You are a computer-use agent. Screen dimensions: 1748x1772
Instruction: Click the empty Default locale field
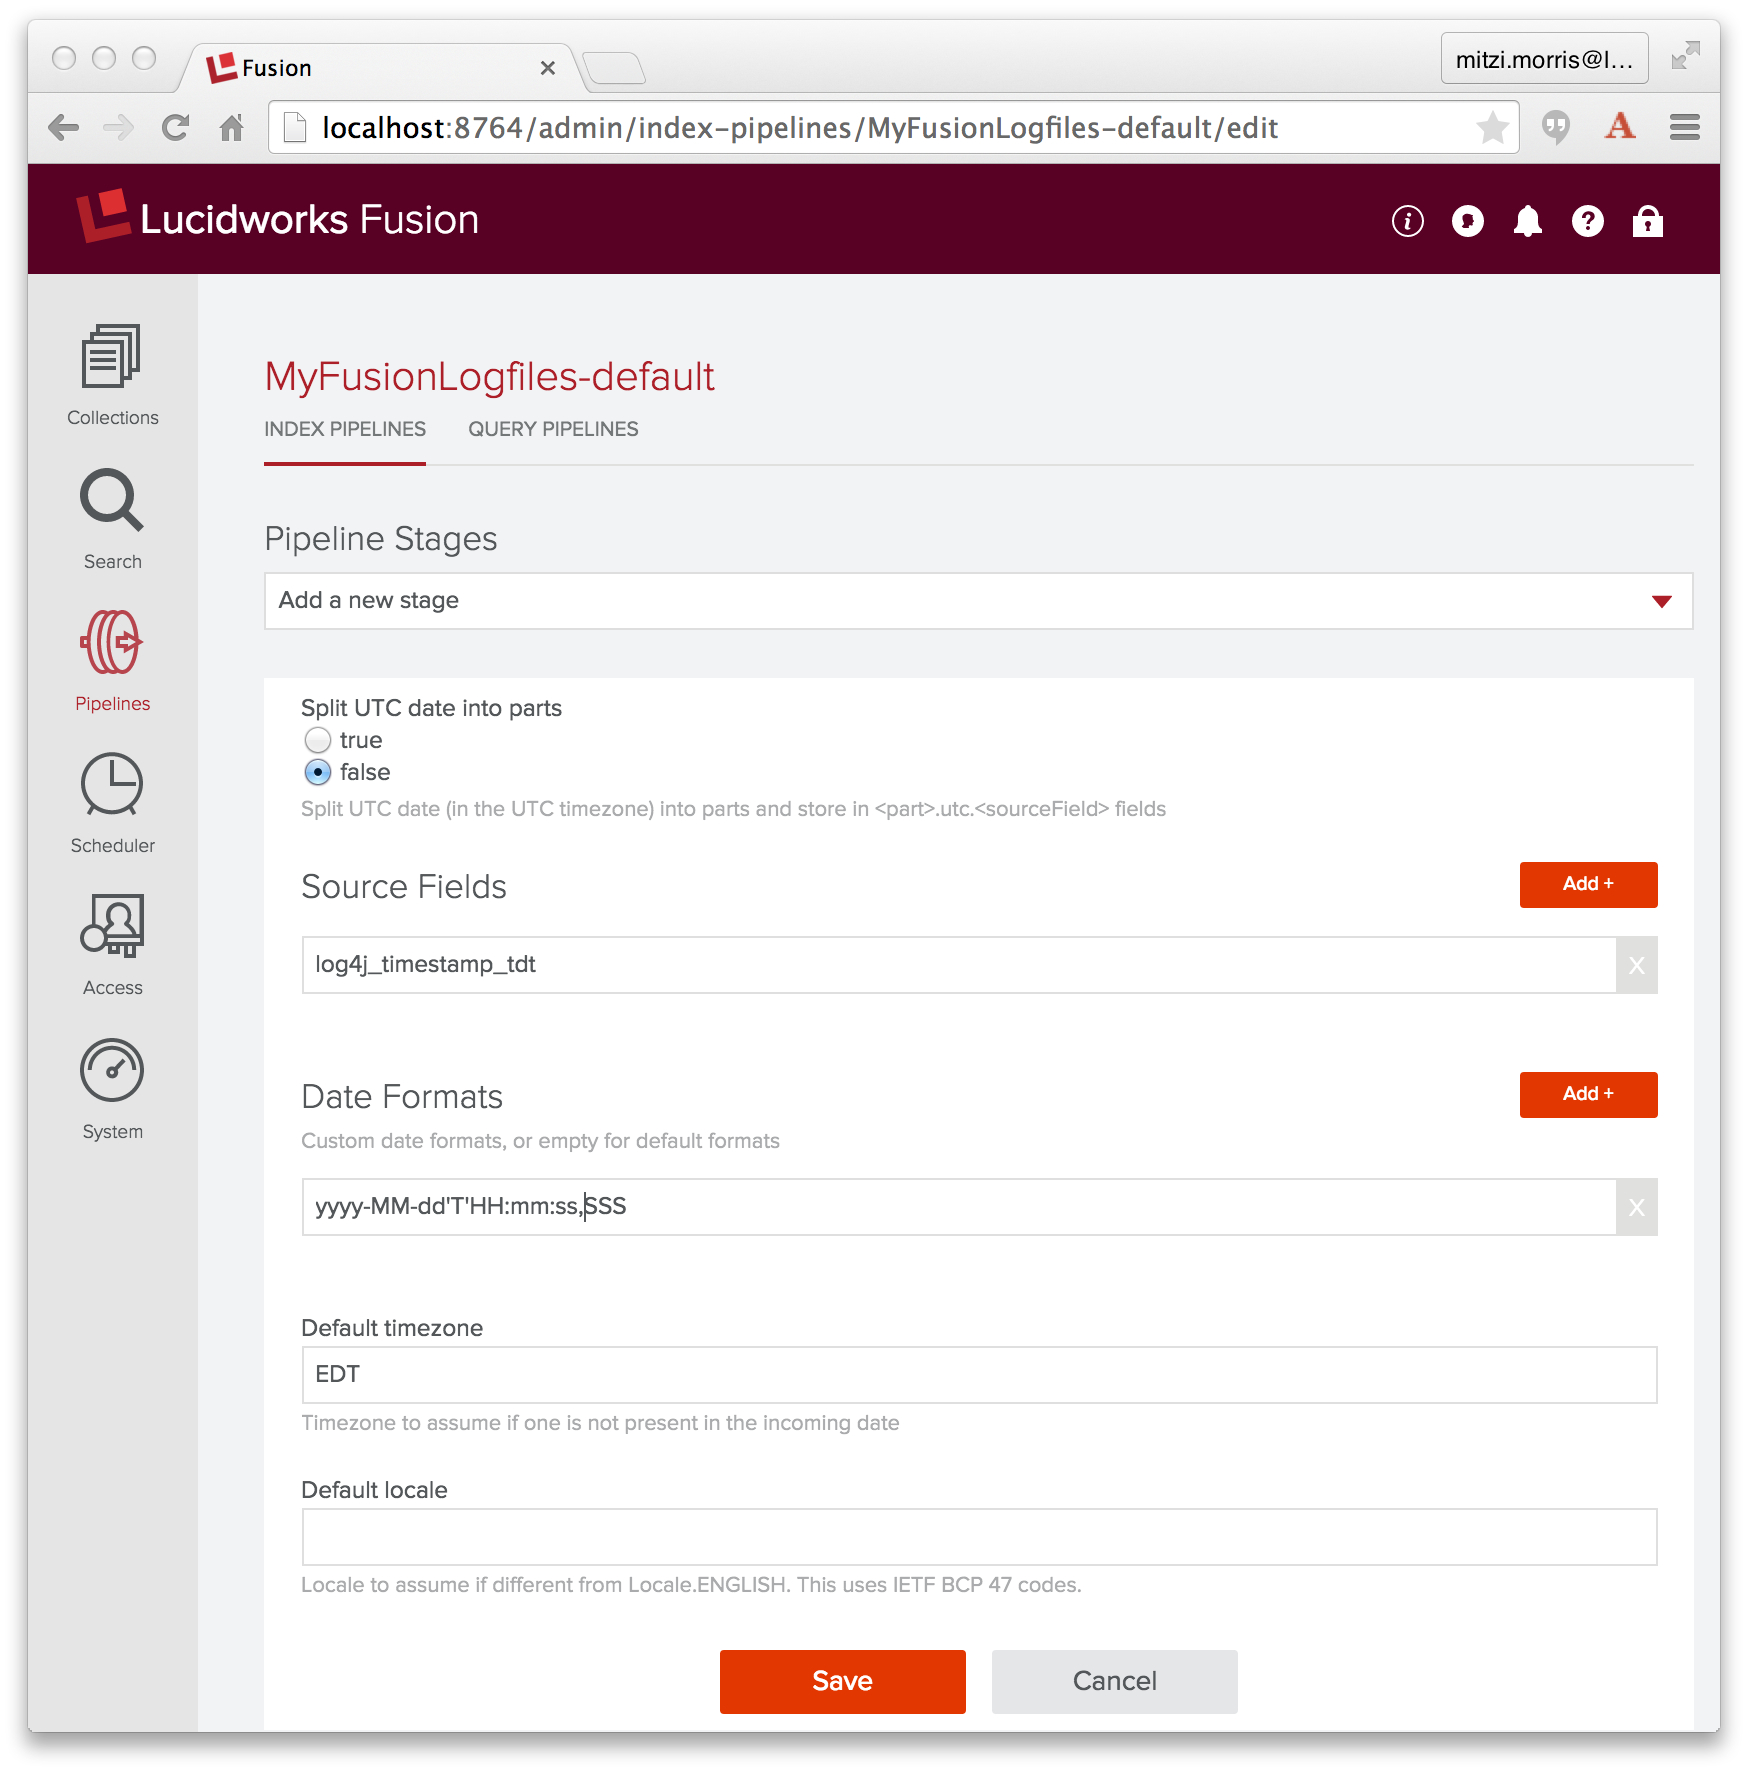(979, 1537)
